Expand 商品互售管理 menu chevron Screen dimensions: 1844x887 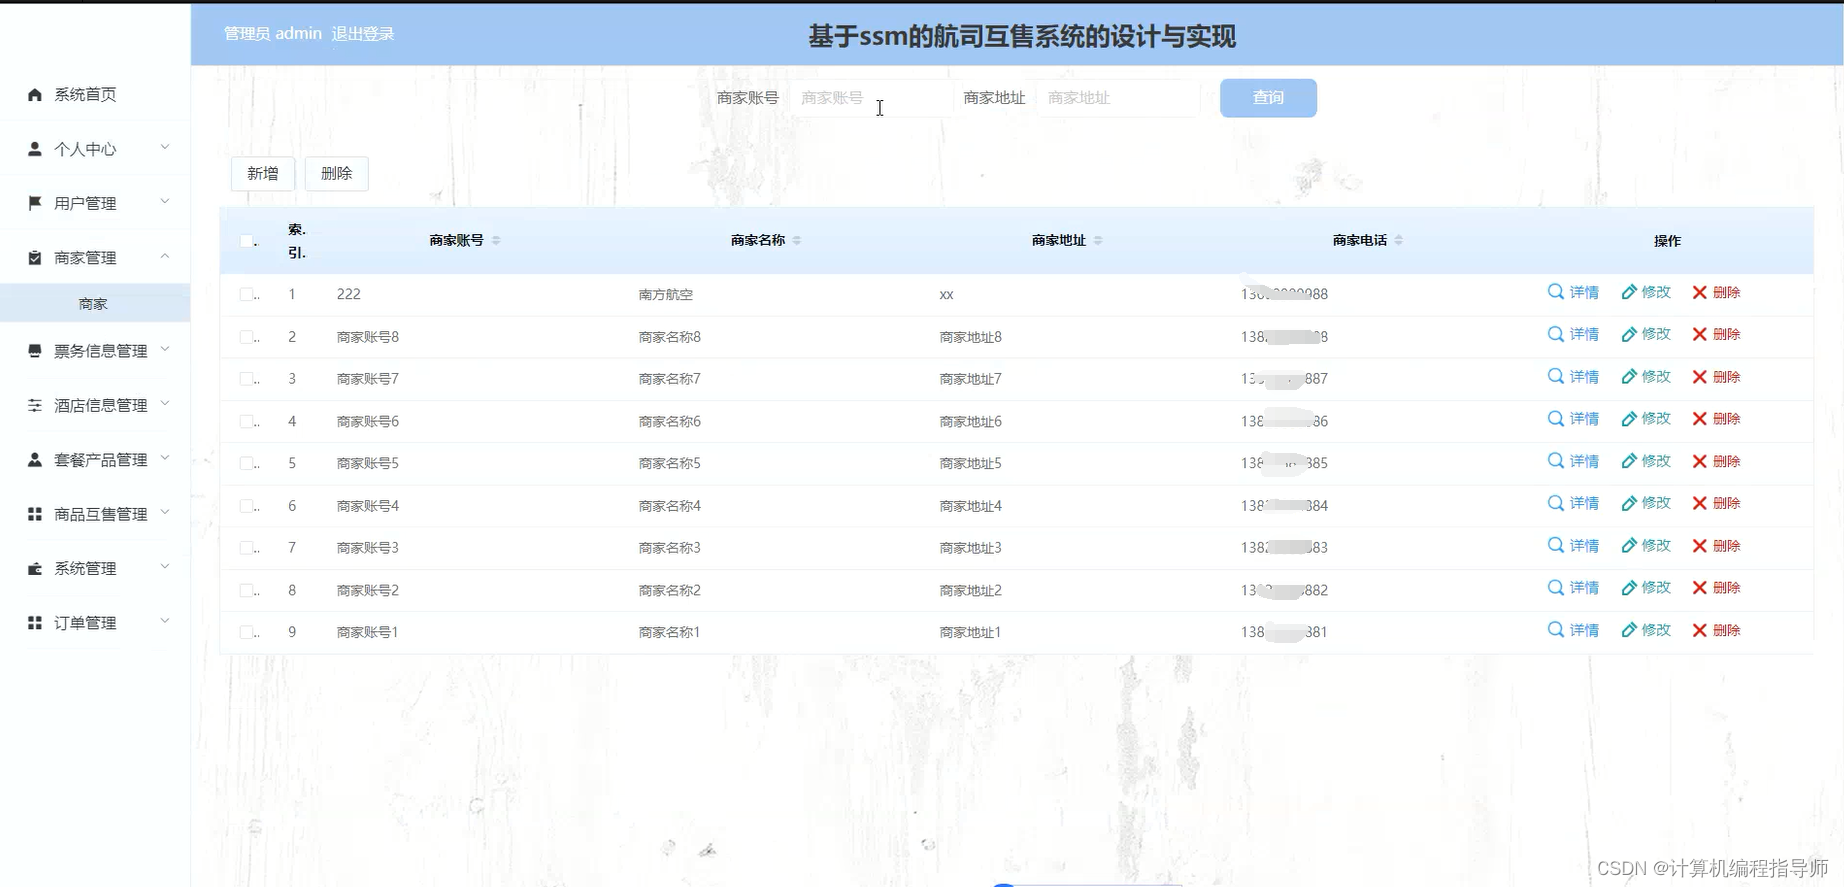pos(165,513)
